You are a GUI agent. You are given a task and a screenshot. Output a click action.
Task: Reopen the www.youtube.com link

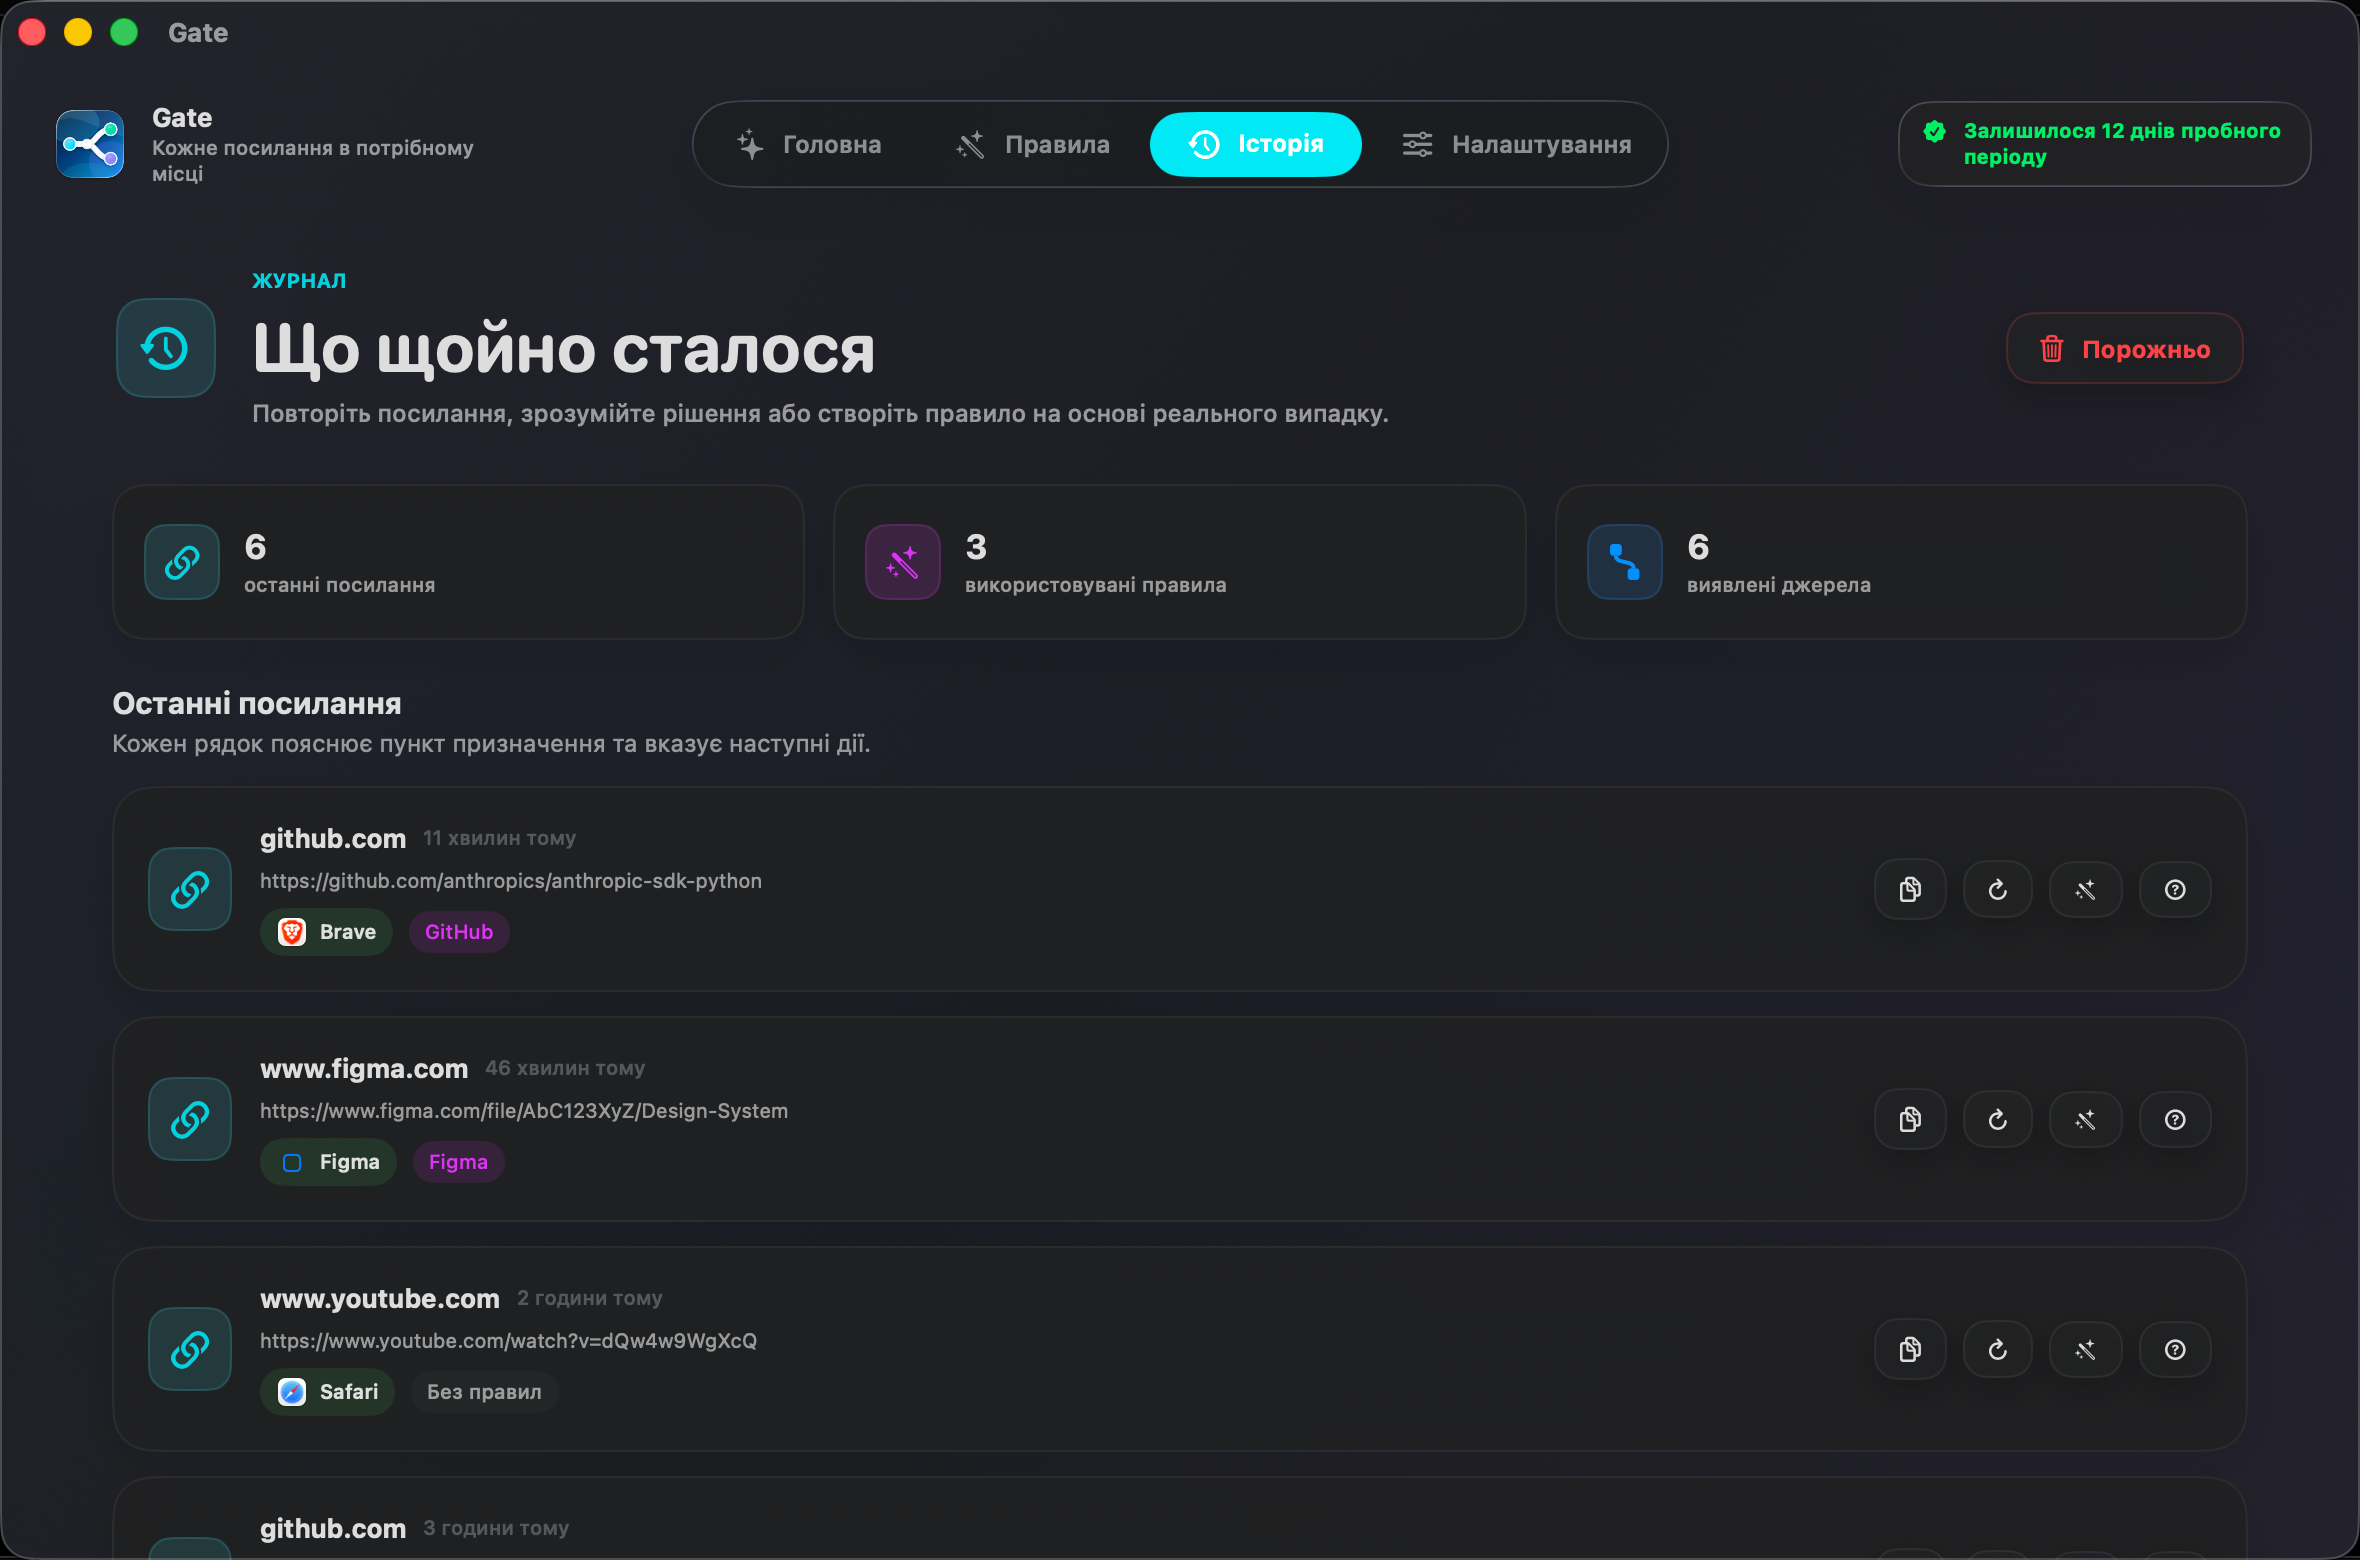1998,1349
